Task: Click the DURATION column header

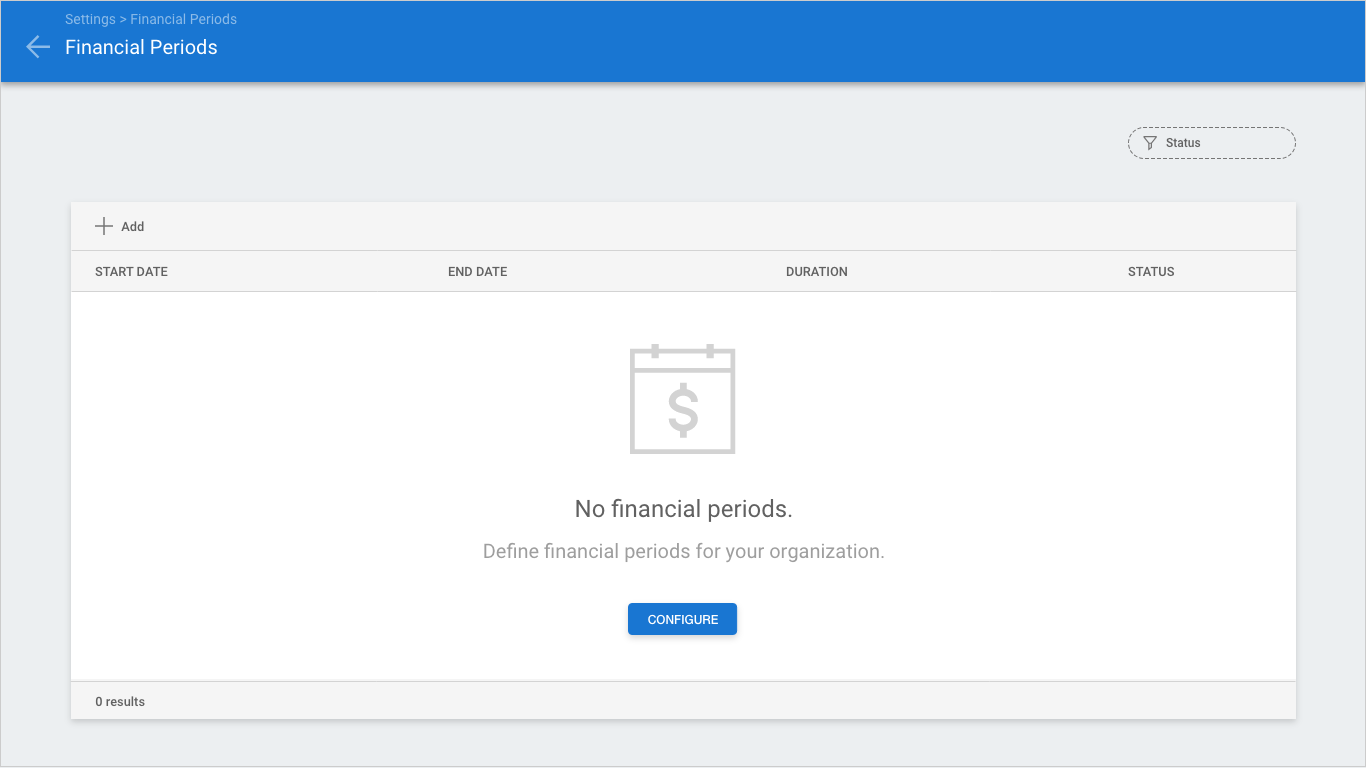Action: 816,272
